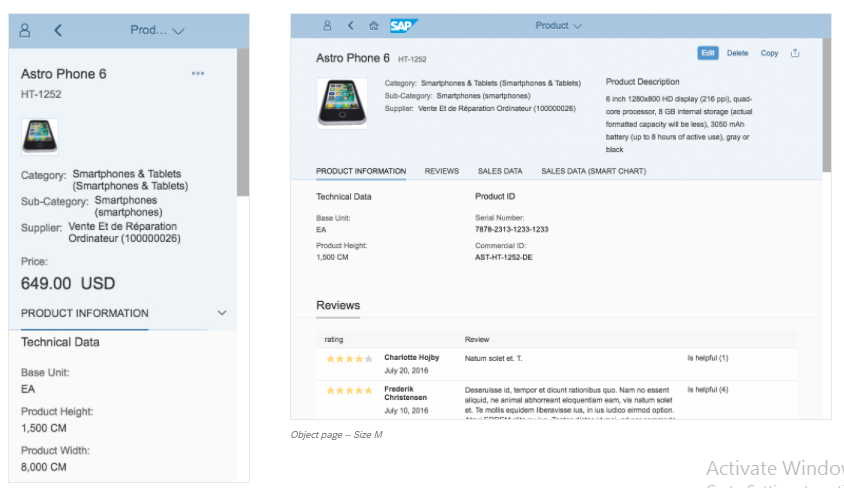Switch to the REVIEWS tab

(441, 171)
